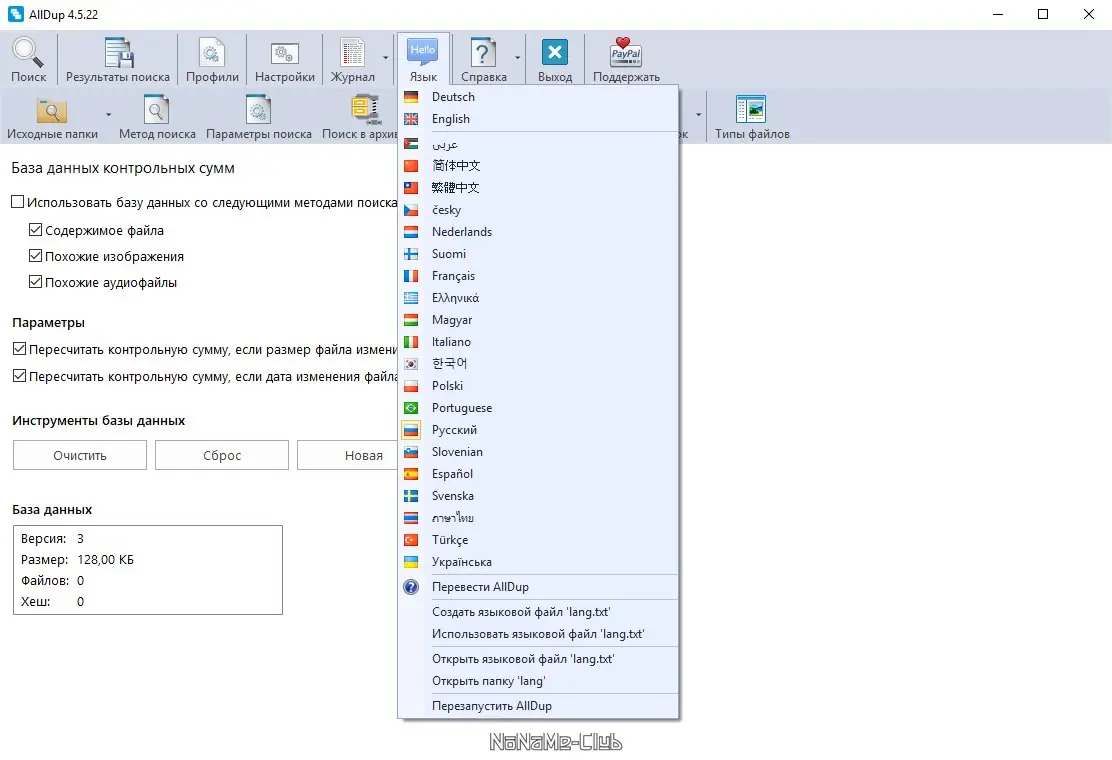Screen dimensions: 1112x760
Task: Expand the Исходные папки dropdown arrow
Action: tap(109, 115)
